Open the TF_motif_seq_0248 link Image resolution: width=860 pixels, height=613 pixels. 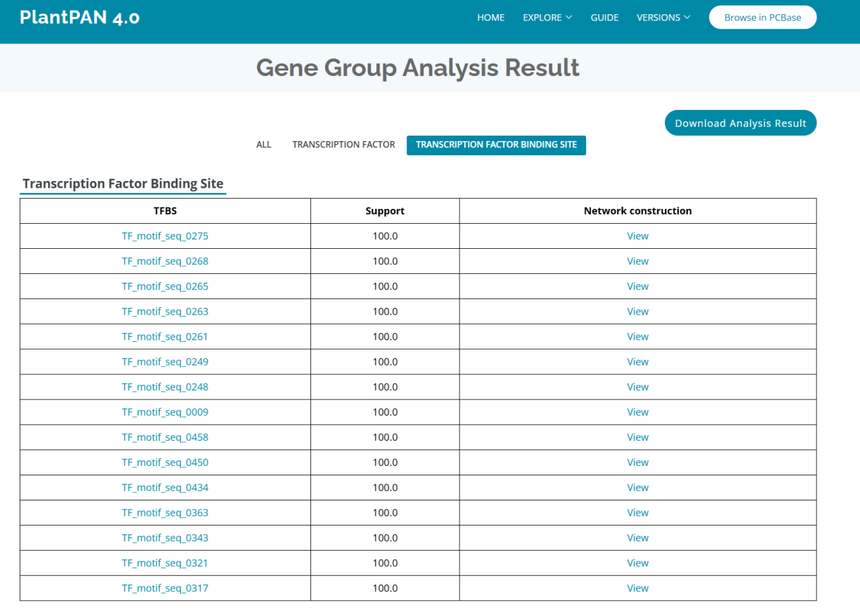(x=165, y=388)
